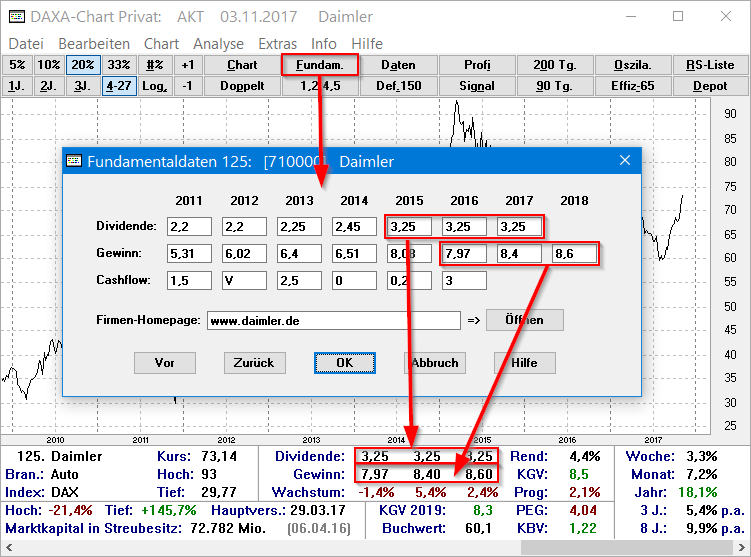This screenshot has width=751, height=557.
Task: Click into the Firmen-Homepage text field
Action: coord(333,321)
